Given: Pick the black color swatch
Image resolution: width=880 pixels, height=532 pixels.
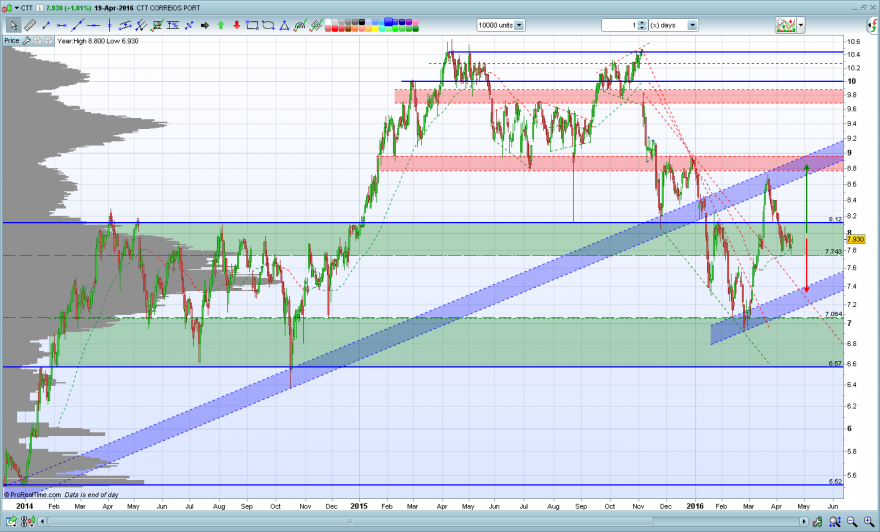Looking at the screenshot, I should [x=361, y=22].
